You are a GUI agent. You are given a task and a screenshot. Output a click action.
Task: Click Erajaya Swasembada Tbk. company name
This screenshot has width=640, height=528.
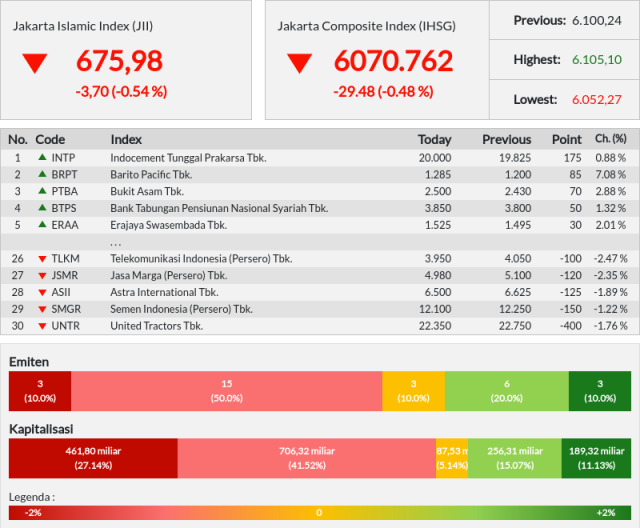point(169,225)
